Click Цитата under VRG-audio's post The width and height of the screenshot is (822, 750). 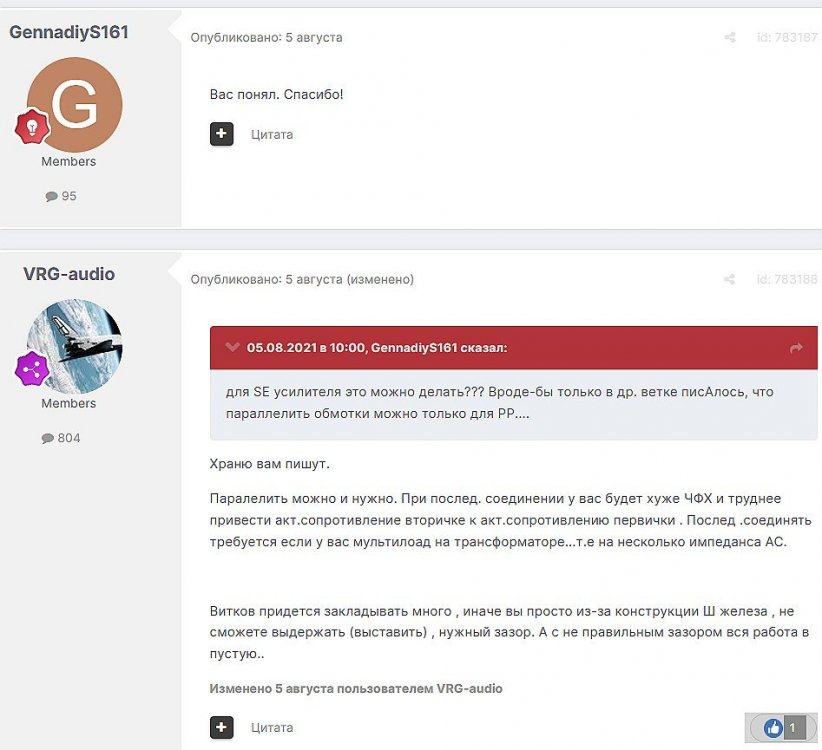[272, 727]
